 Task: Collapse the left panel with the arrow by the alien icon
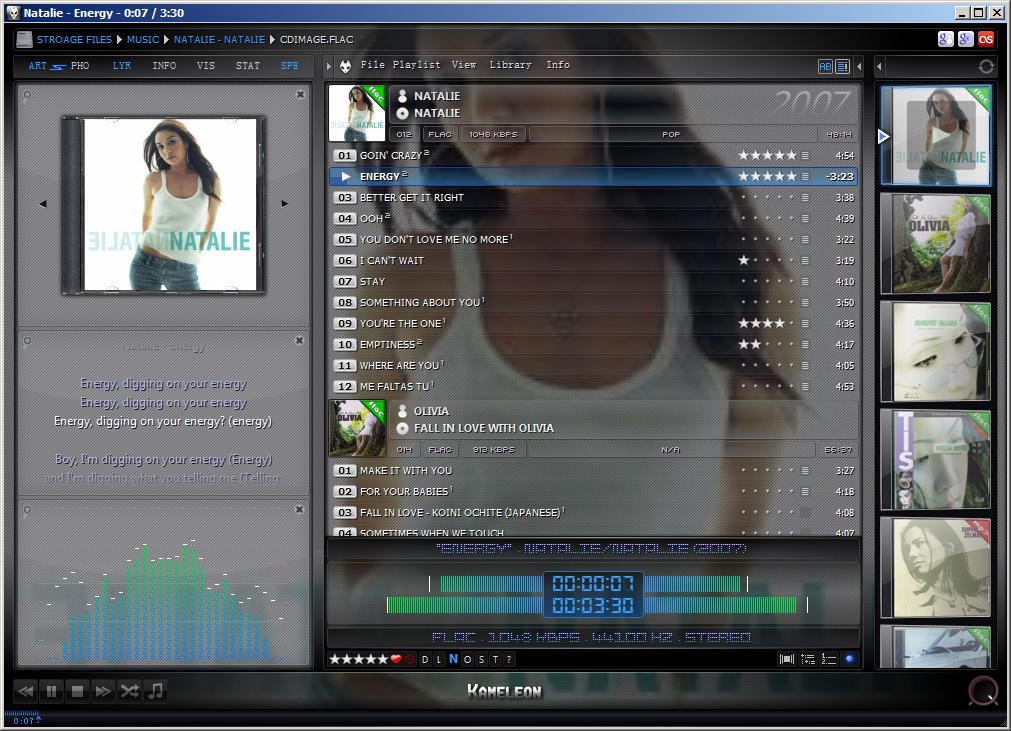(329, 66)
